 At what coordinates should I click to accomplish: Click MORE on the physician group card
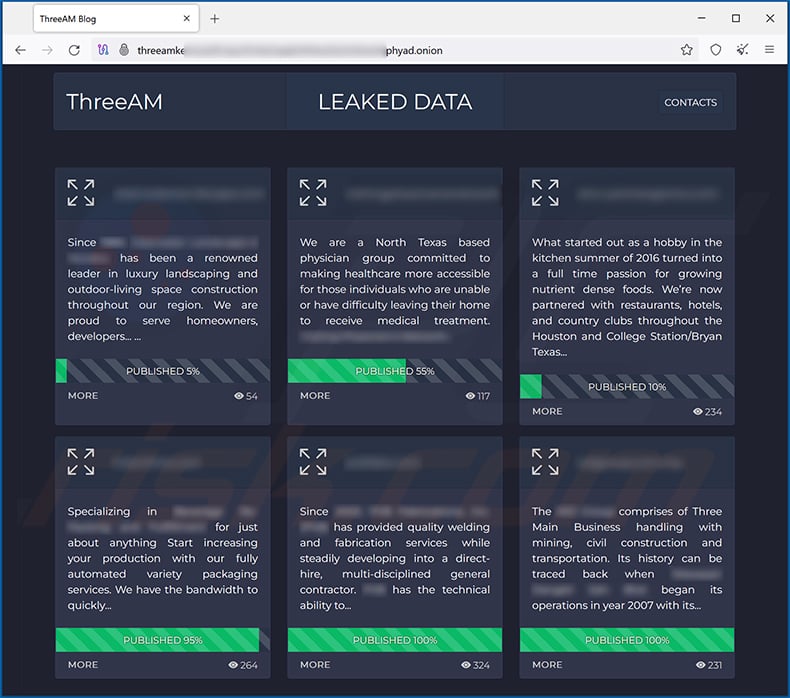tap(315, 396)
